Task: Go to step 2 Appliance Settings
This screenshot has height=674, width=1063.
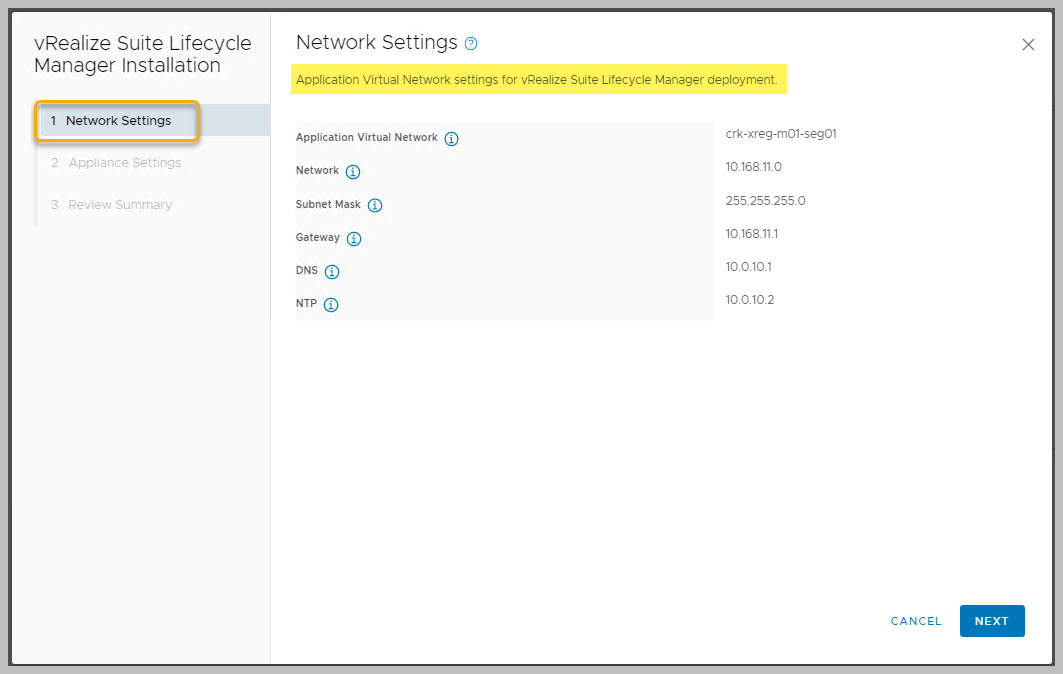Action: coord(124,163)
